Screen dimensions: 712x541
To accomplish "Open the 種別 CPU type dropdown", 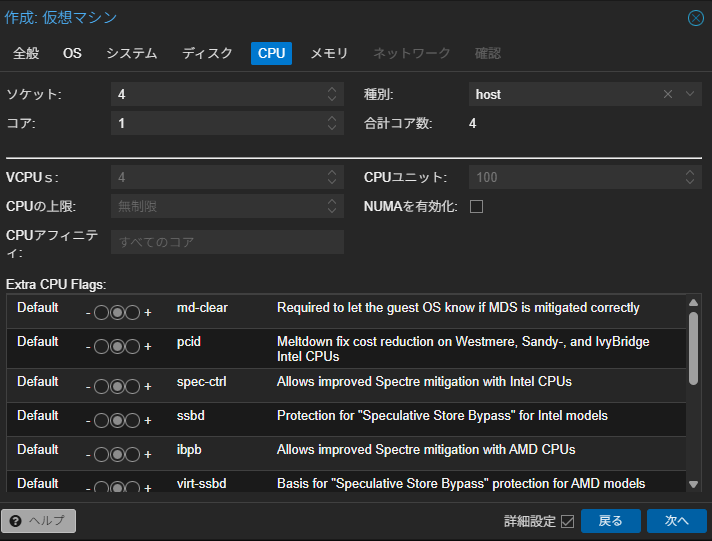I will pyautogui.click(x=690, y=94).
